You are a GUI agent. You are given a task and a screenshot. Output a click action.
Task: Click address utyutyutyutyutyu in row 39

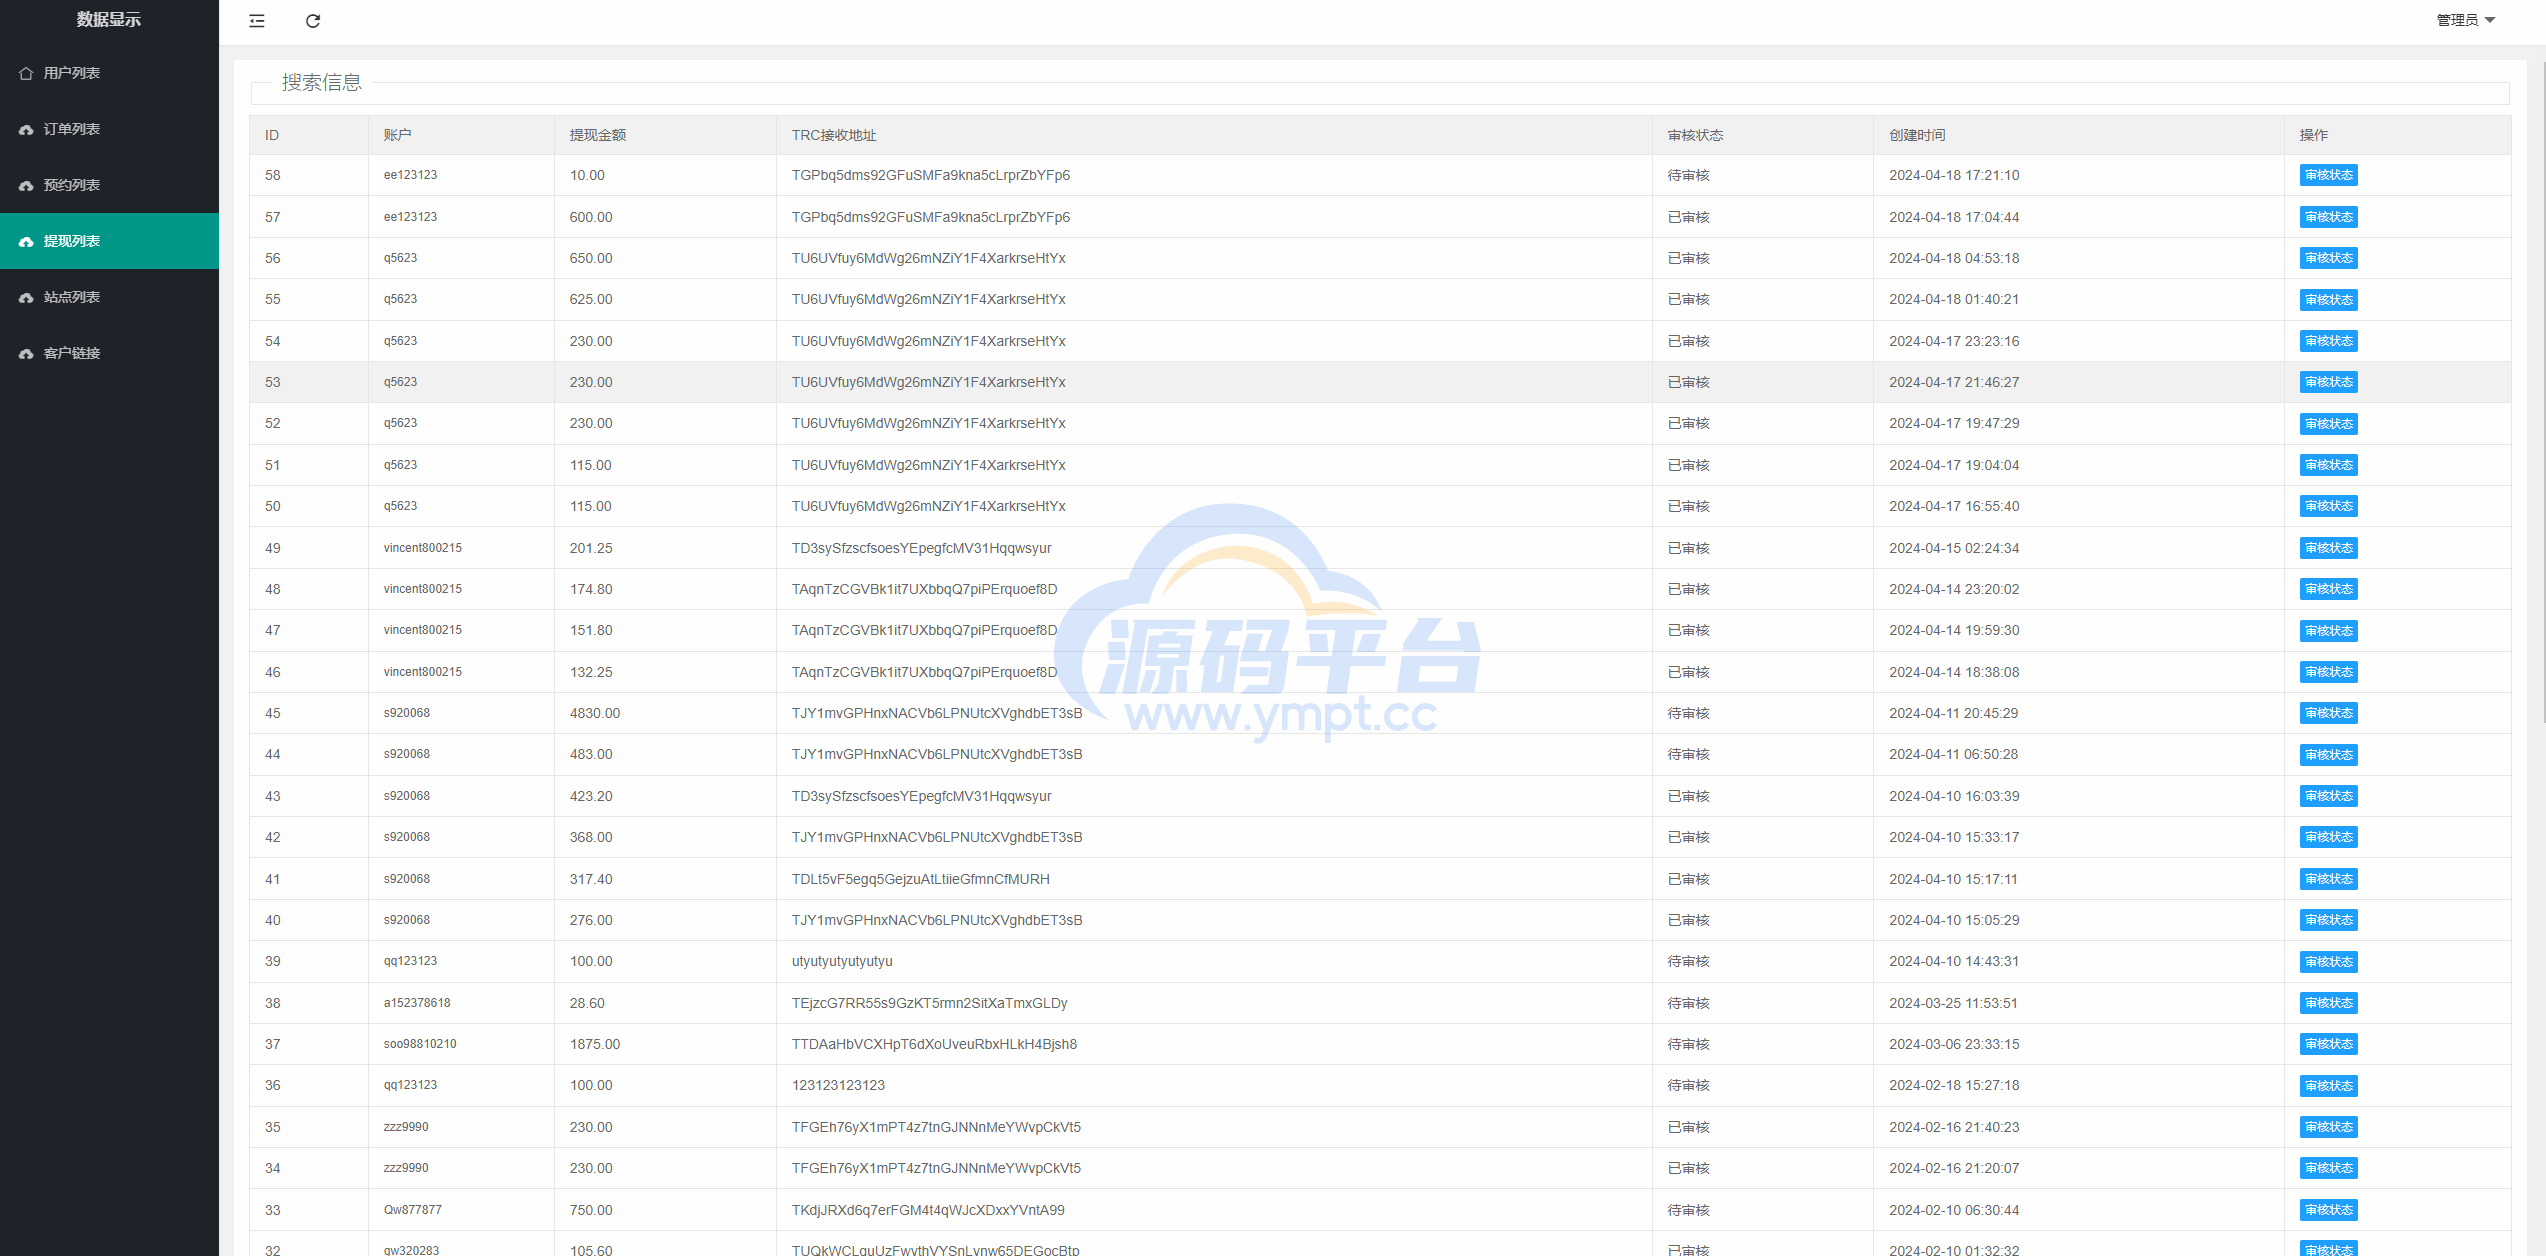[x=842, y=961]
